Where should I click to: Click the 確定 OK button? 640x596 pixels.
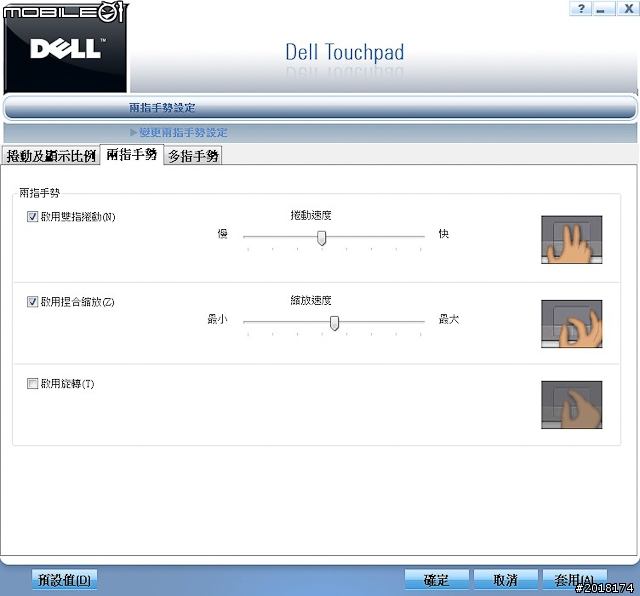point(436,580)
